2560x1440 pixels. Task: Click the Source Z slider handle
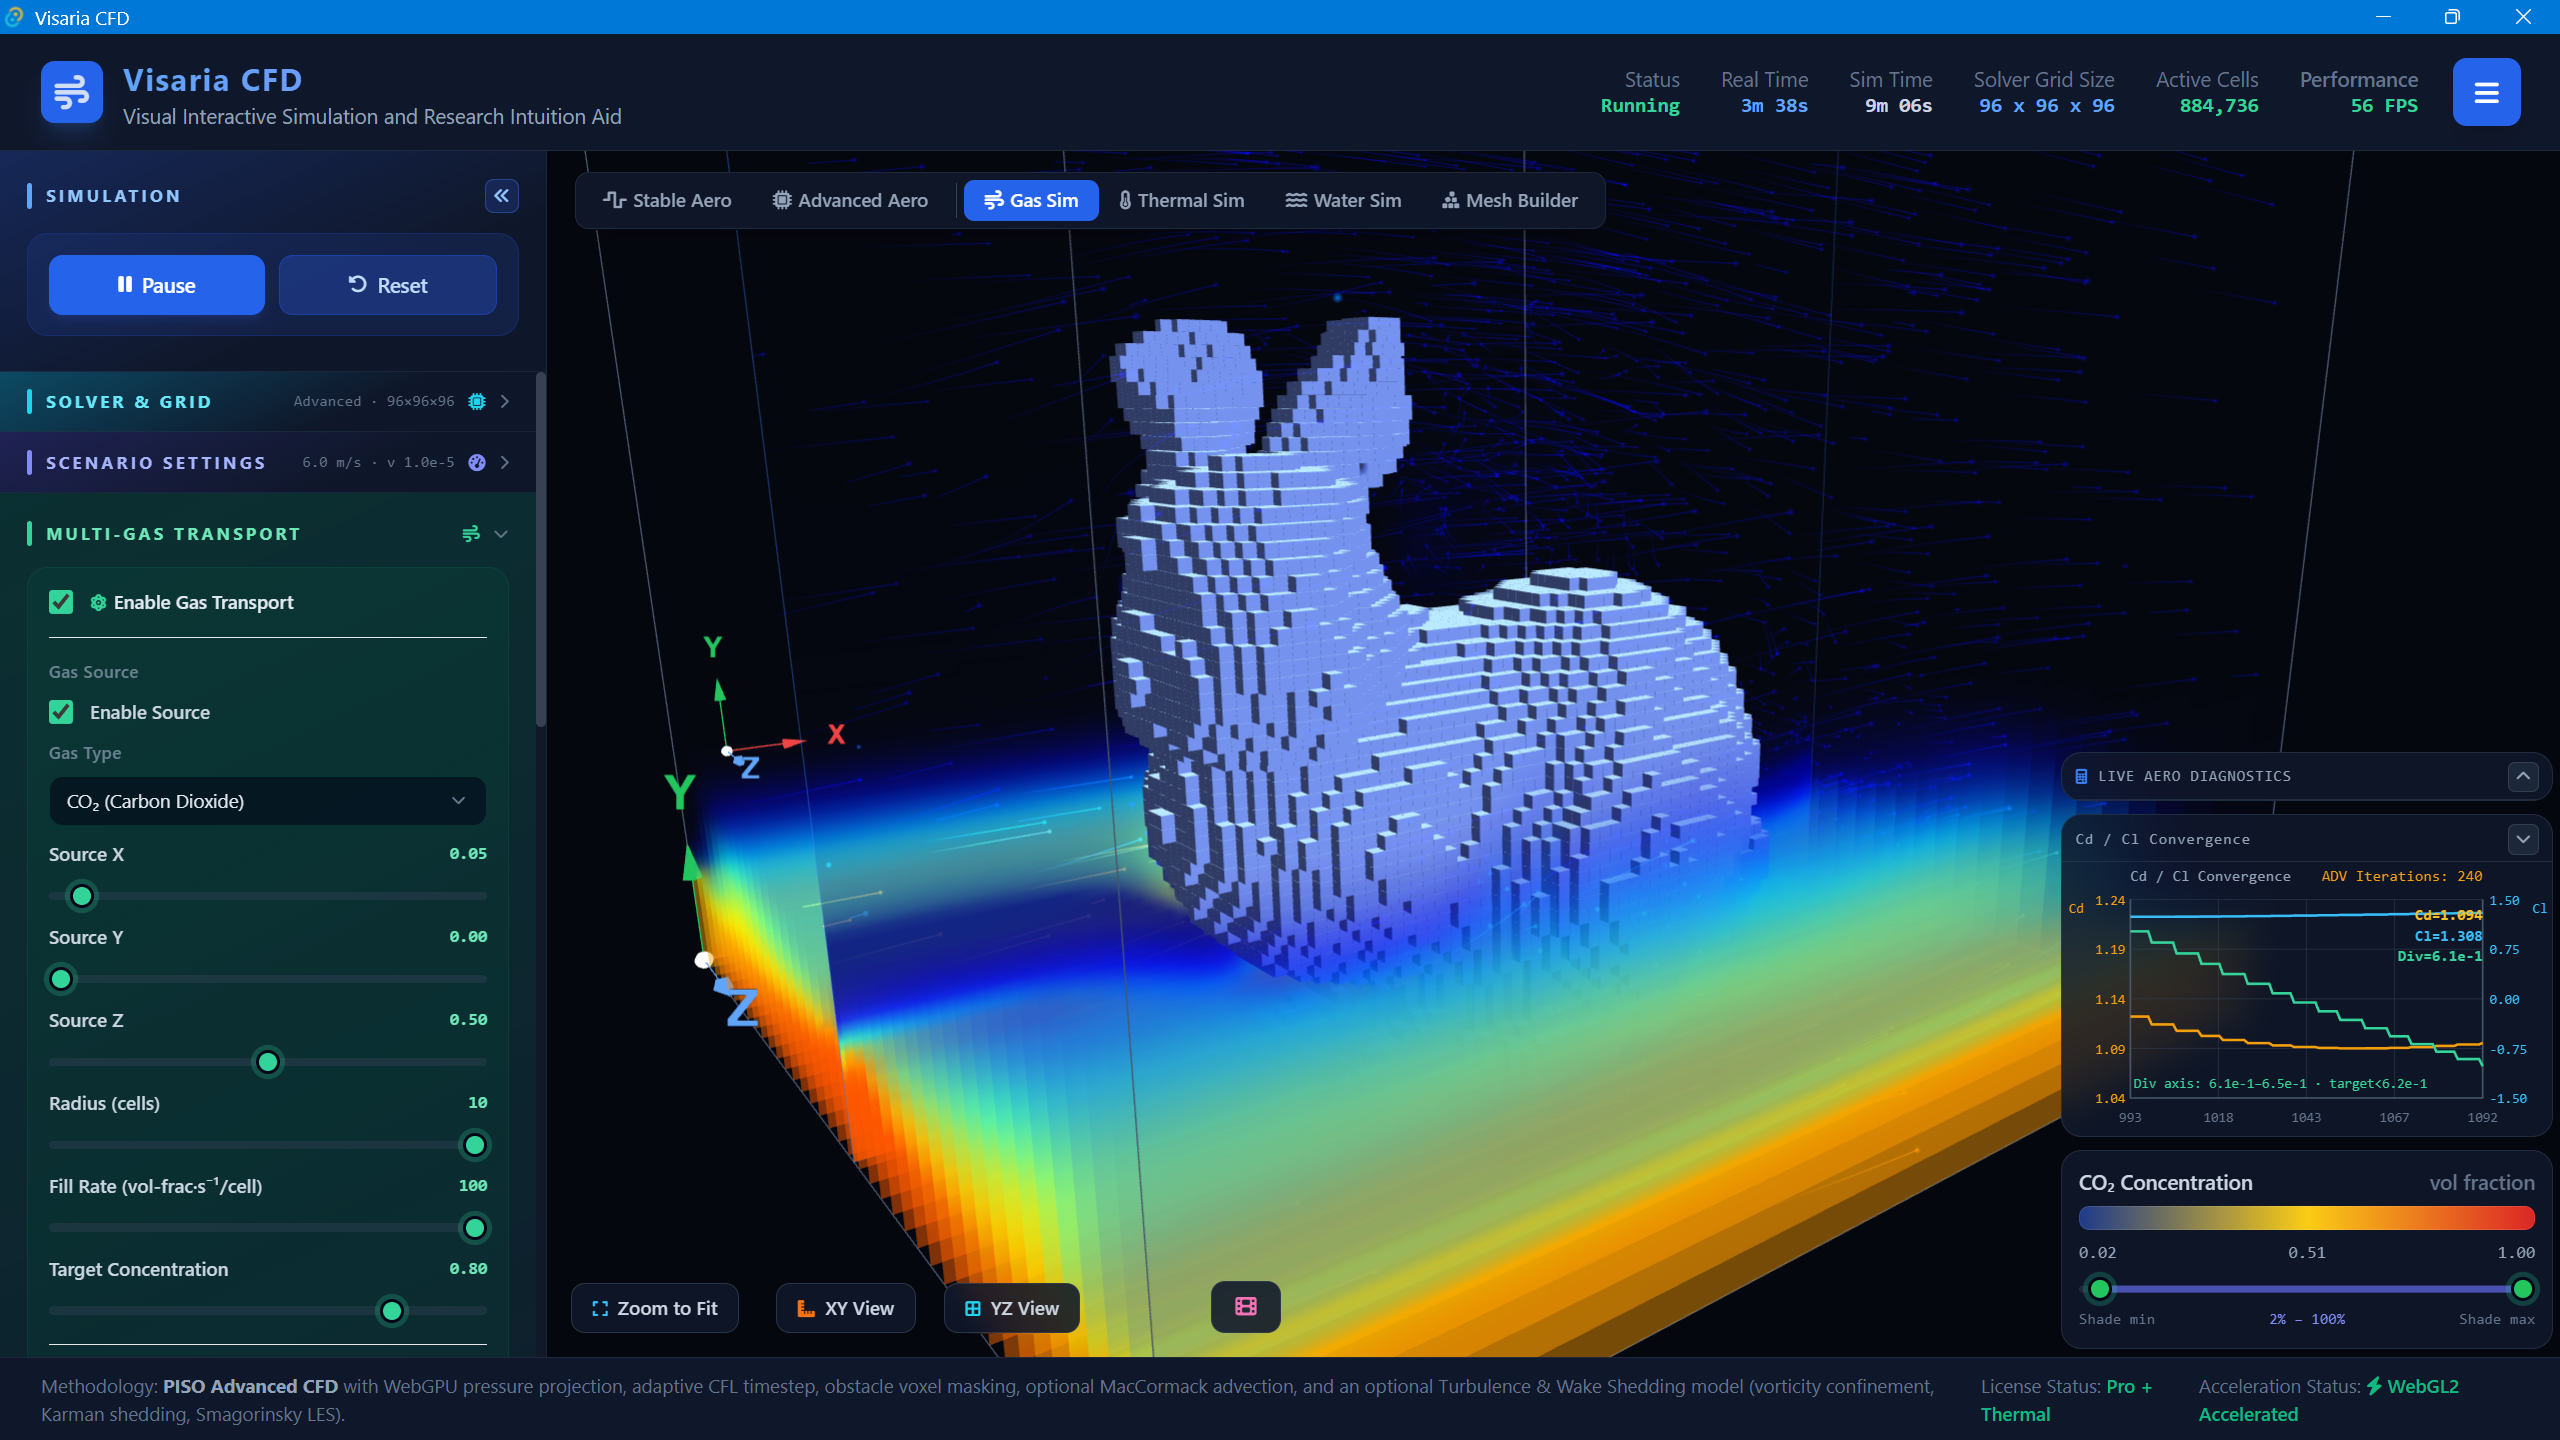268,1062
